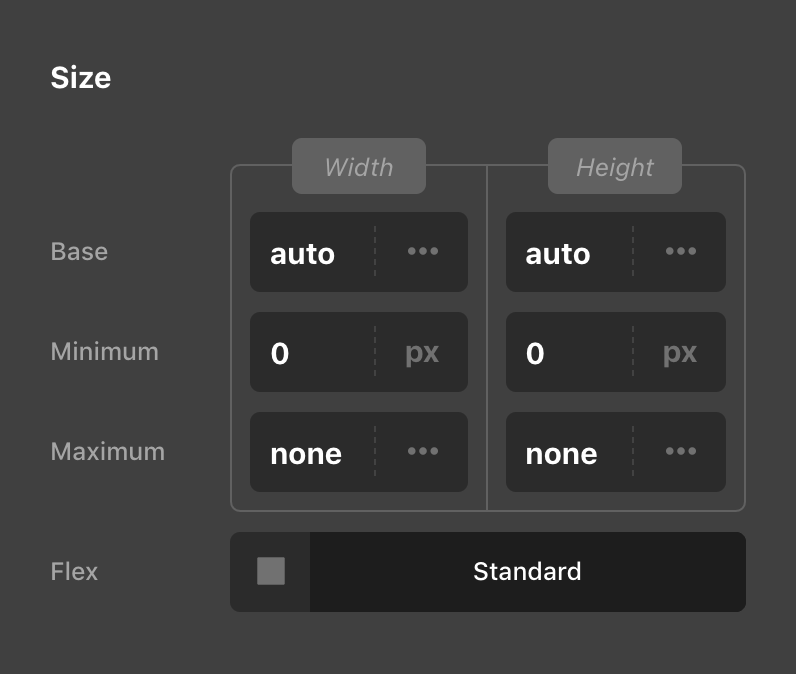Click the Base row label

(x=79, y=251)
